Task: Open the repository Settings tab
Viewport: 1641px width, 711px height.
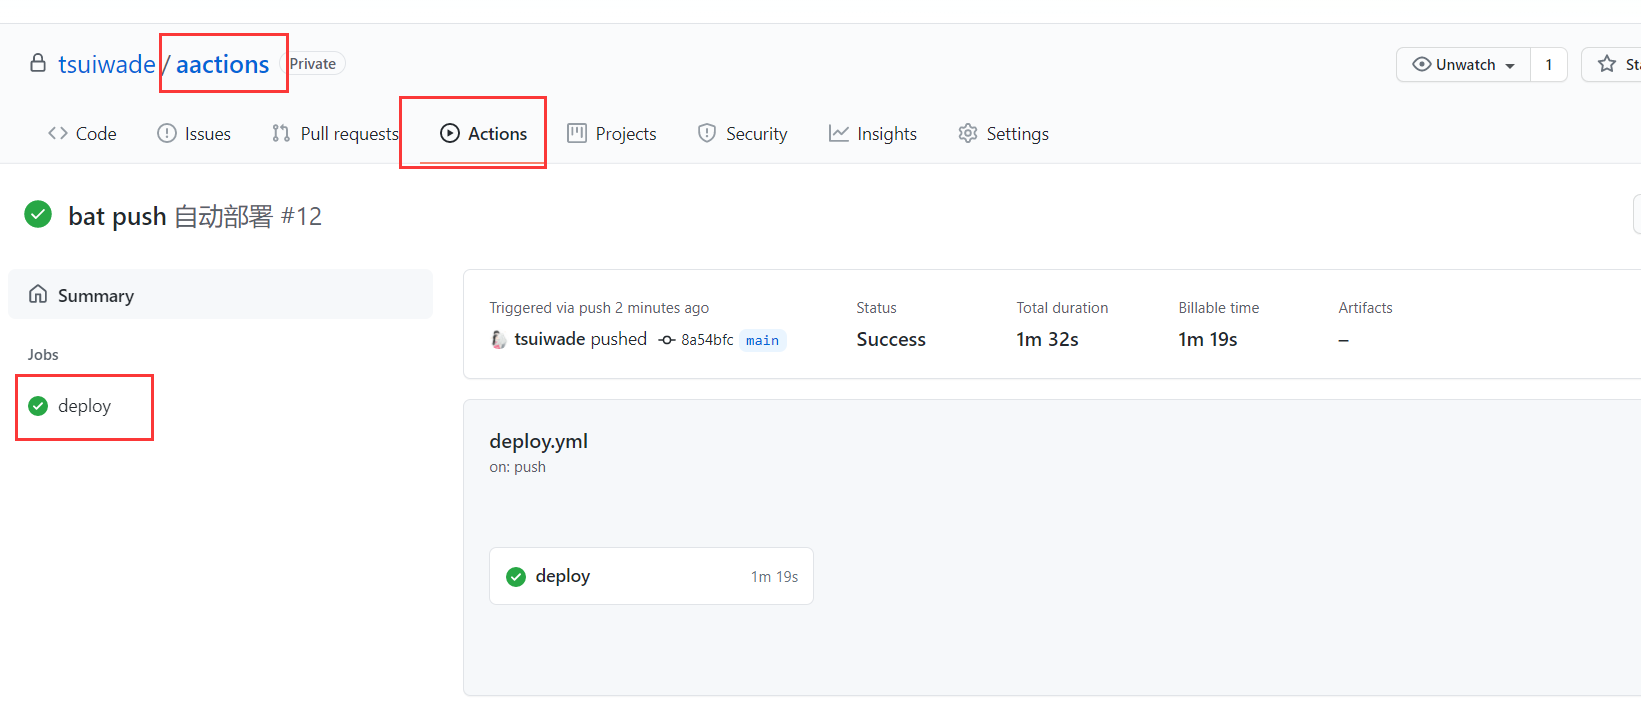Action: click(x=1004, y=133)
